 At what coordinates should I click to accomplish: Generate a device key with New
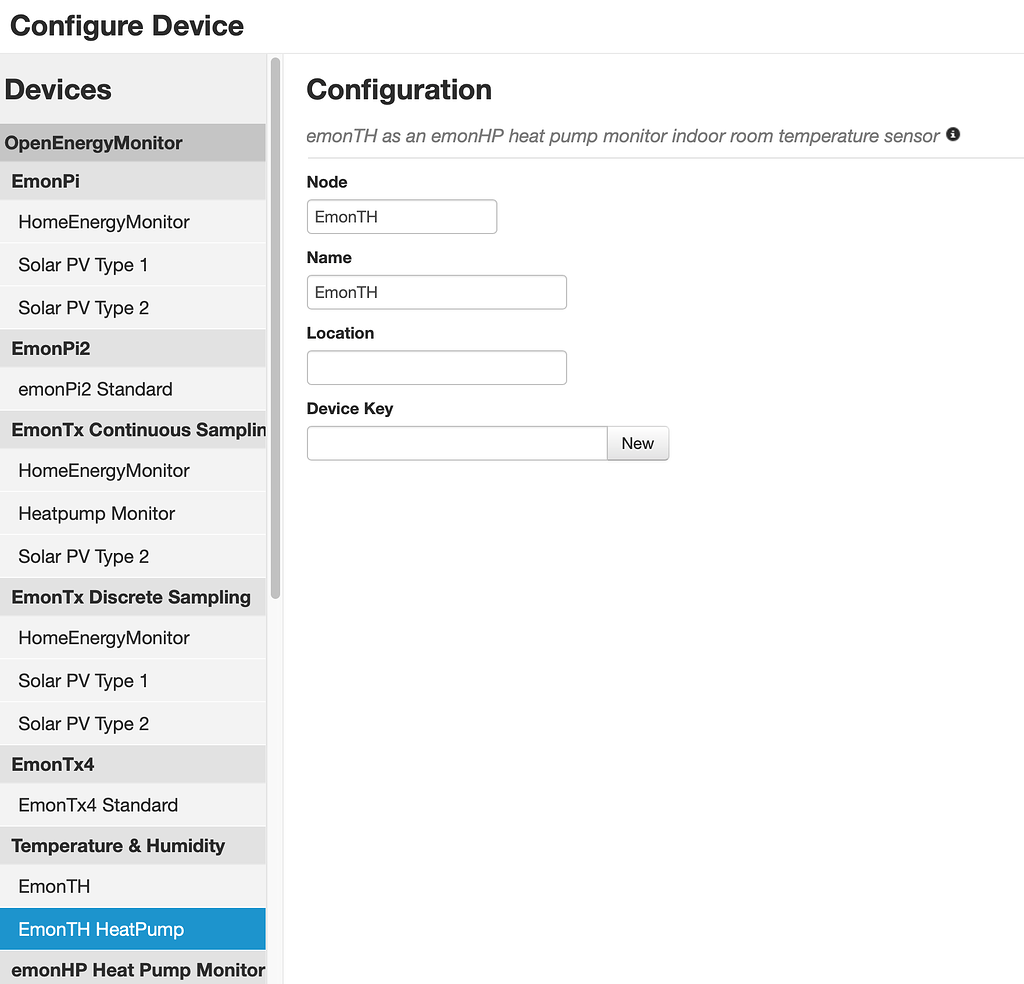tap(638, 443)
